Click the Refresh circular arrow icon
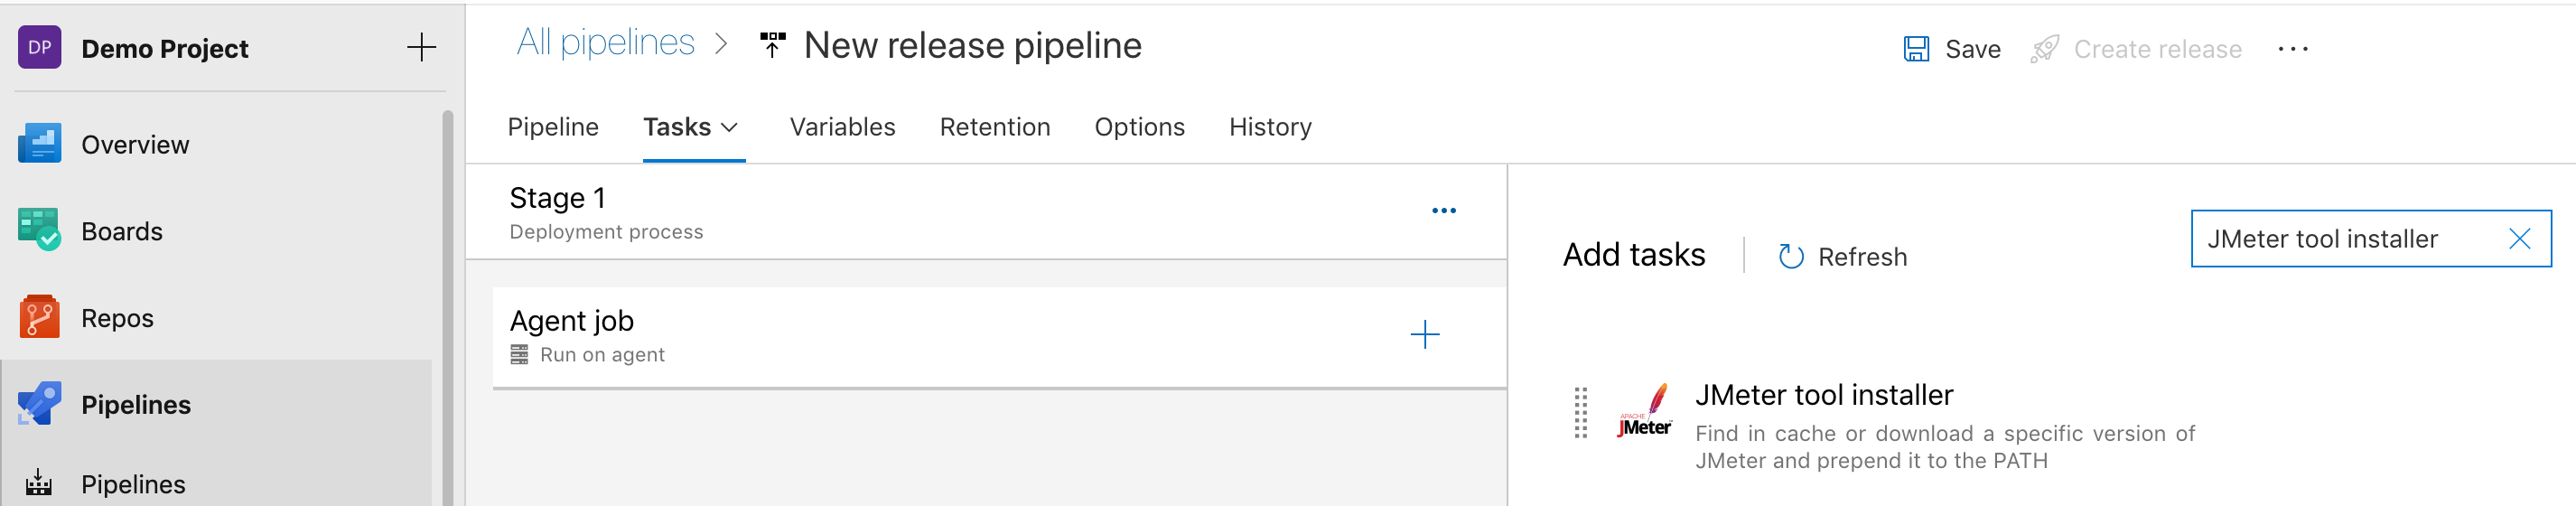This screenshot has height=506, width=2576. pyautogui.click(x=1790, y=257)
